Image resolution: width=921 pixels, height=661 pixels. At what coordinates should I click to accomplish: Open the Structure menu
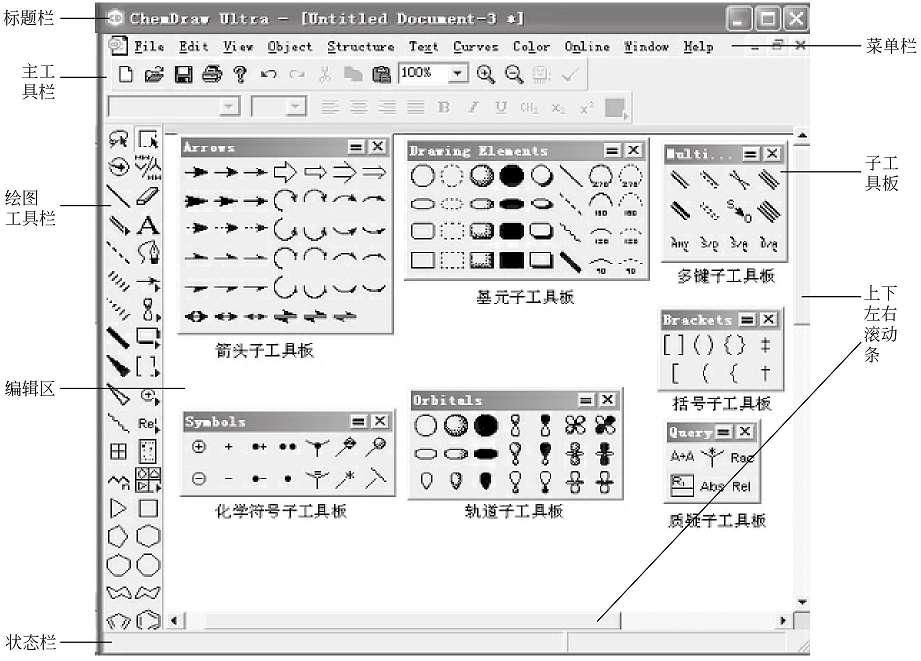point(360,46)
